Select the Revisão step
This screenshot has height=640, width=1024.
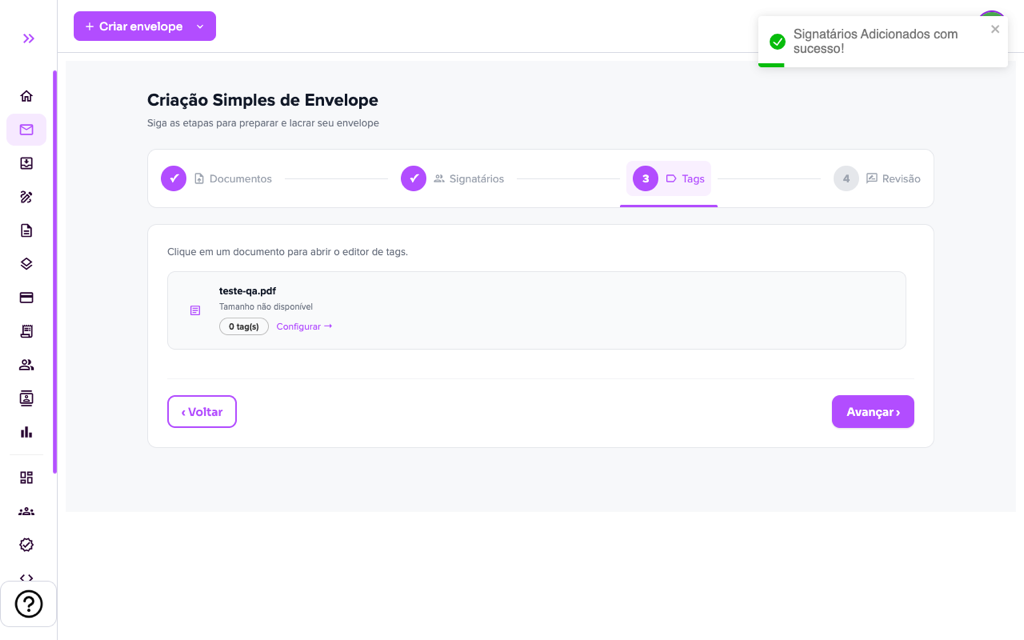(877, 178)
